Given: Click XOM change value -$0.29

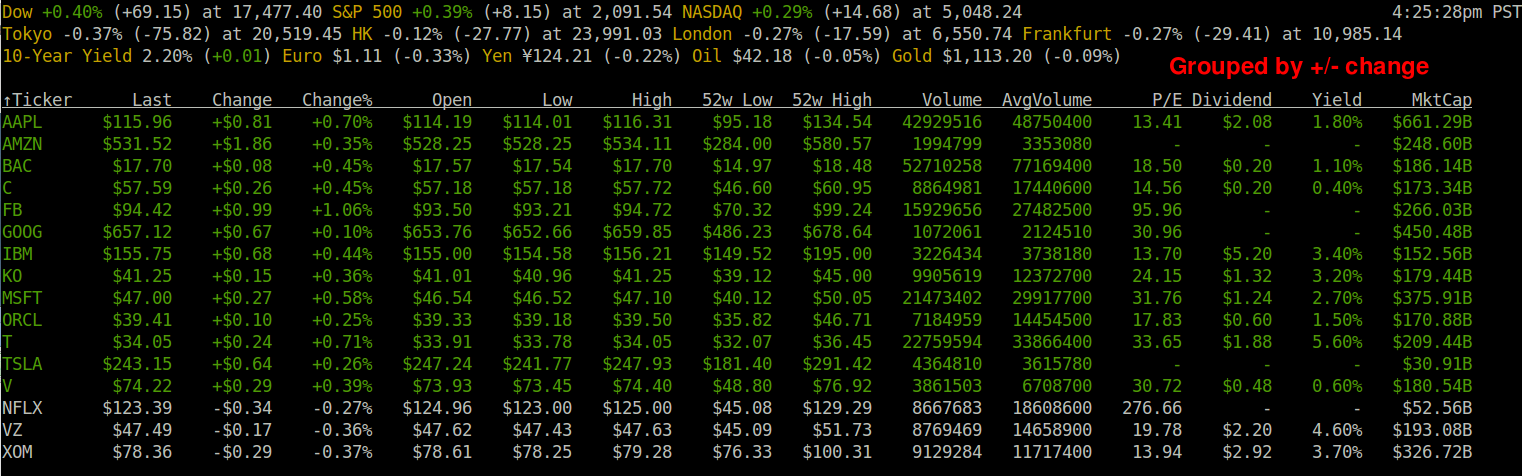Looking at the screenshot, I should click(x=242, y=452).
